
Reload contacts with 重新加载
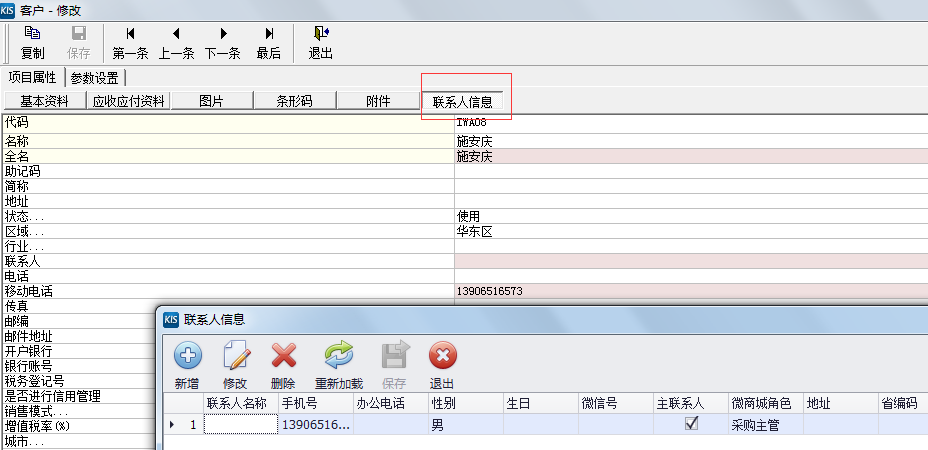pos(338,364)
